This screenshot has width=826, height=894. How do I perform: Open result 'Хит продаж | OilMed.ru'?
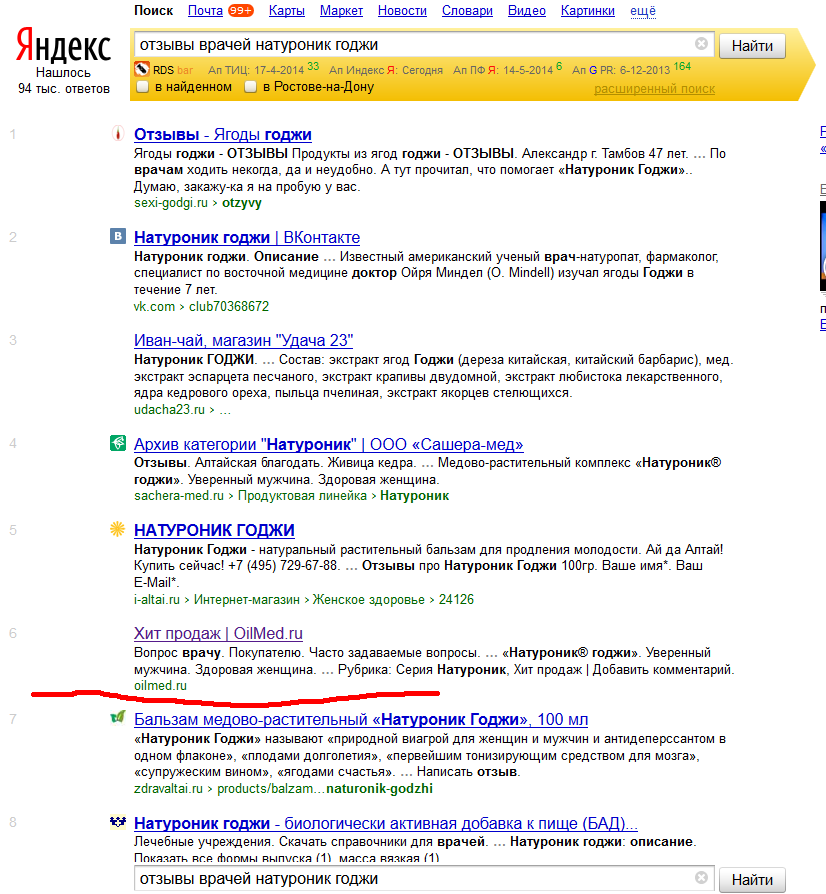tap(218, 633)
